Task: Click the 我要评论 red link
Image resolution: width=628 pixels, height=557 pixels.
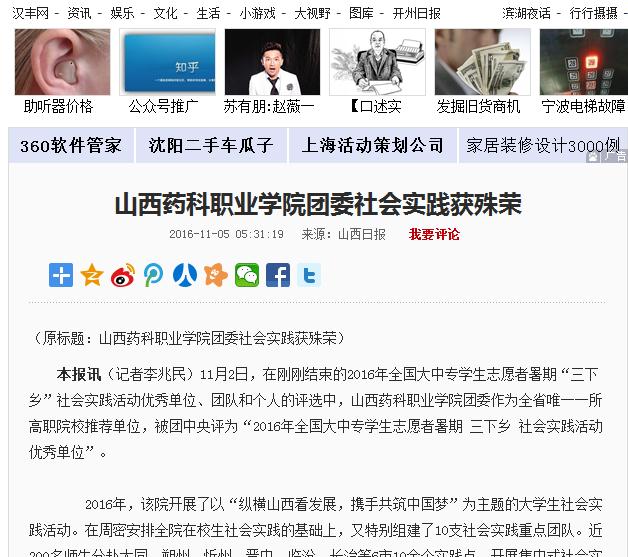Action: tap(434, 234)
